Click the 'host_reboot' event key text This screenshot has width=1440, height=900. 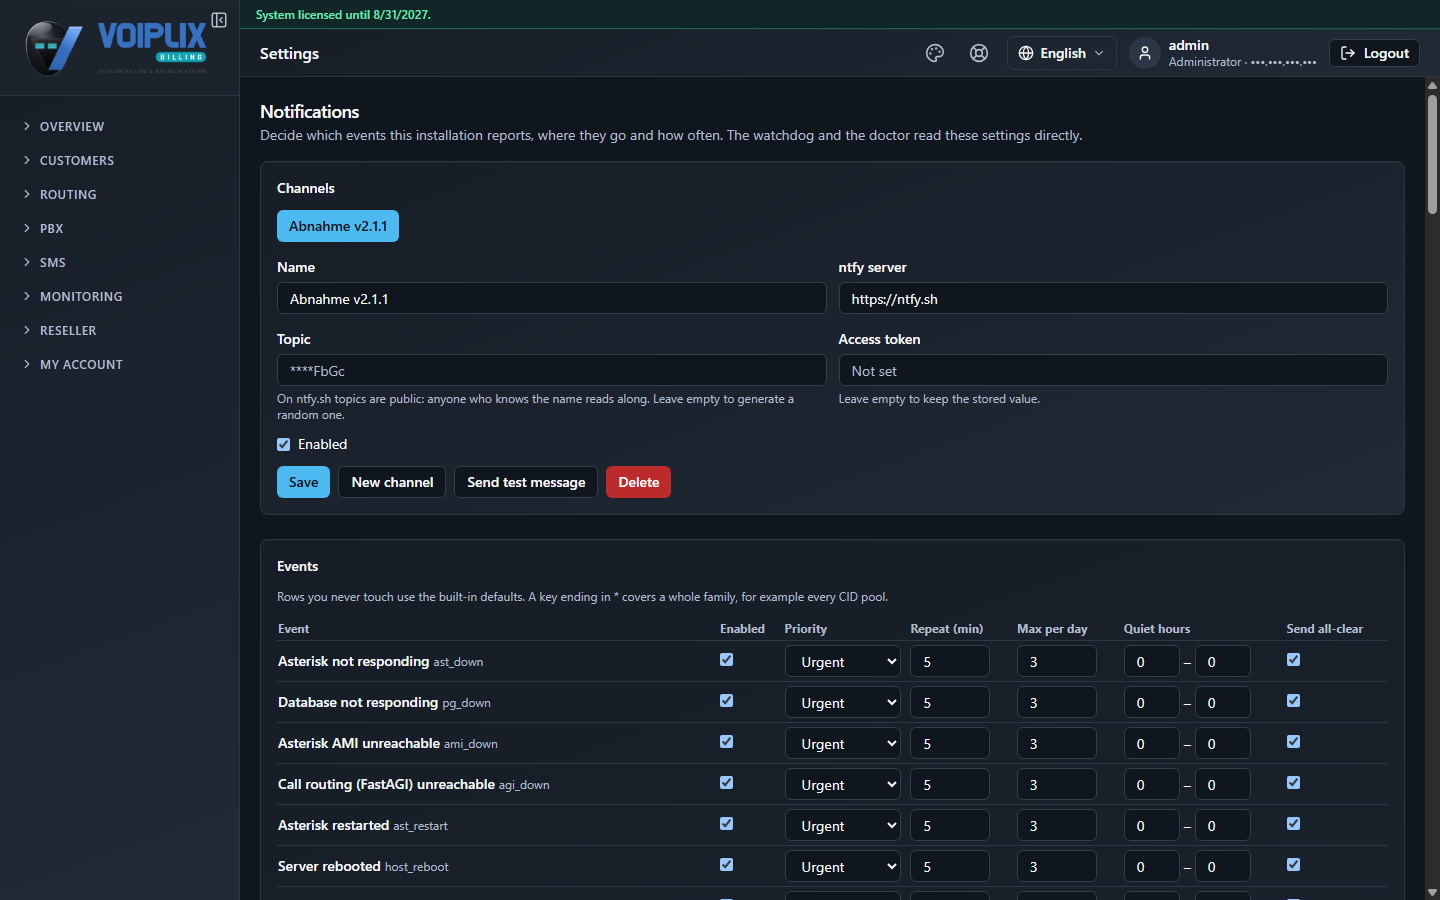click(x=416, y=867)
